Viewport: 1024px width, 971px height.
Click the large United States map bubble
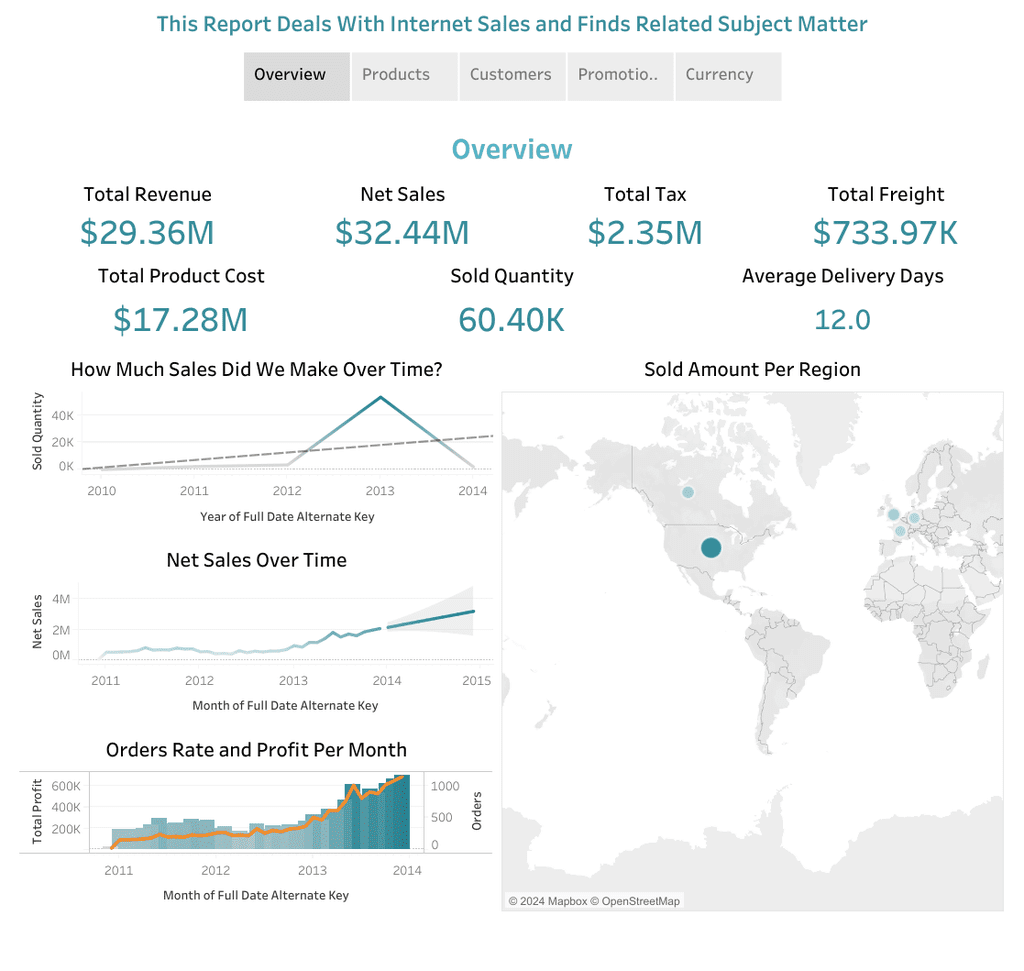711,547
